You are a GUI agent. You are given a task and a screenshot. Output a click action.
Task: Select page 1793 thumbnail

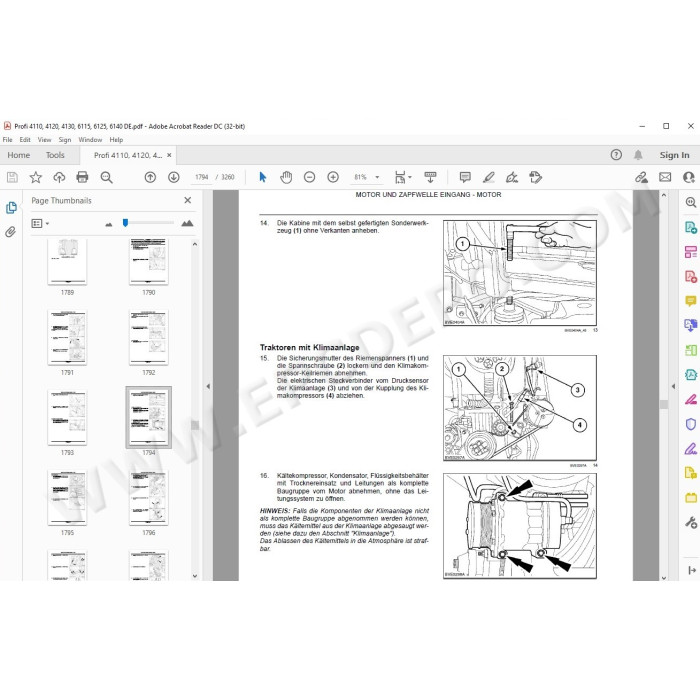pos(67,417)
